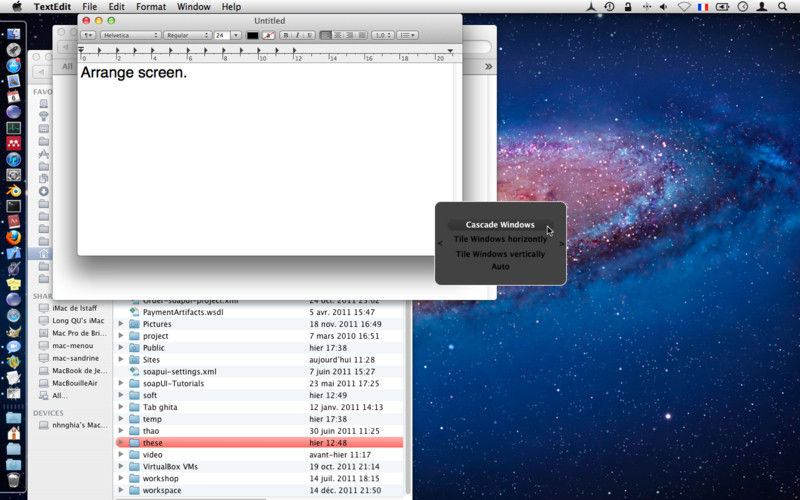Open the Trash in the Dock
The image size is (800, 500).
pyautogui.click(x=13, y=480)
